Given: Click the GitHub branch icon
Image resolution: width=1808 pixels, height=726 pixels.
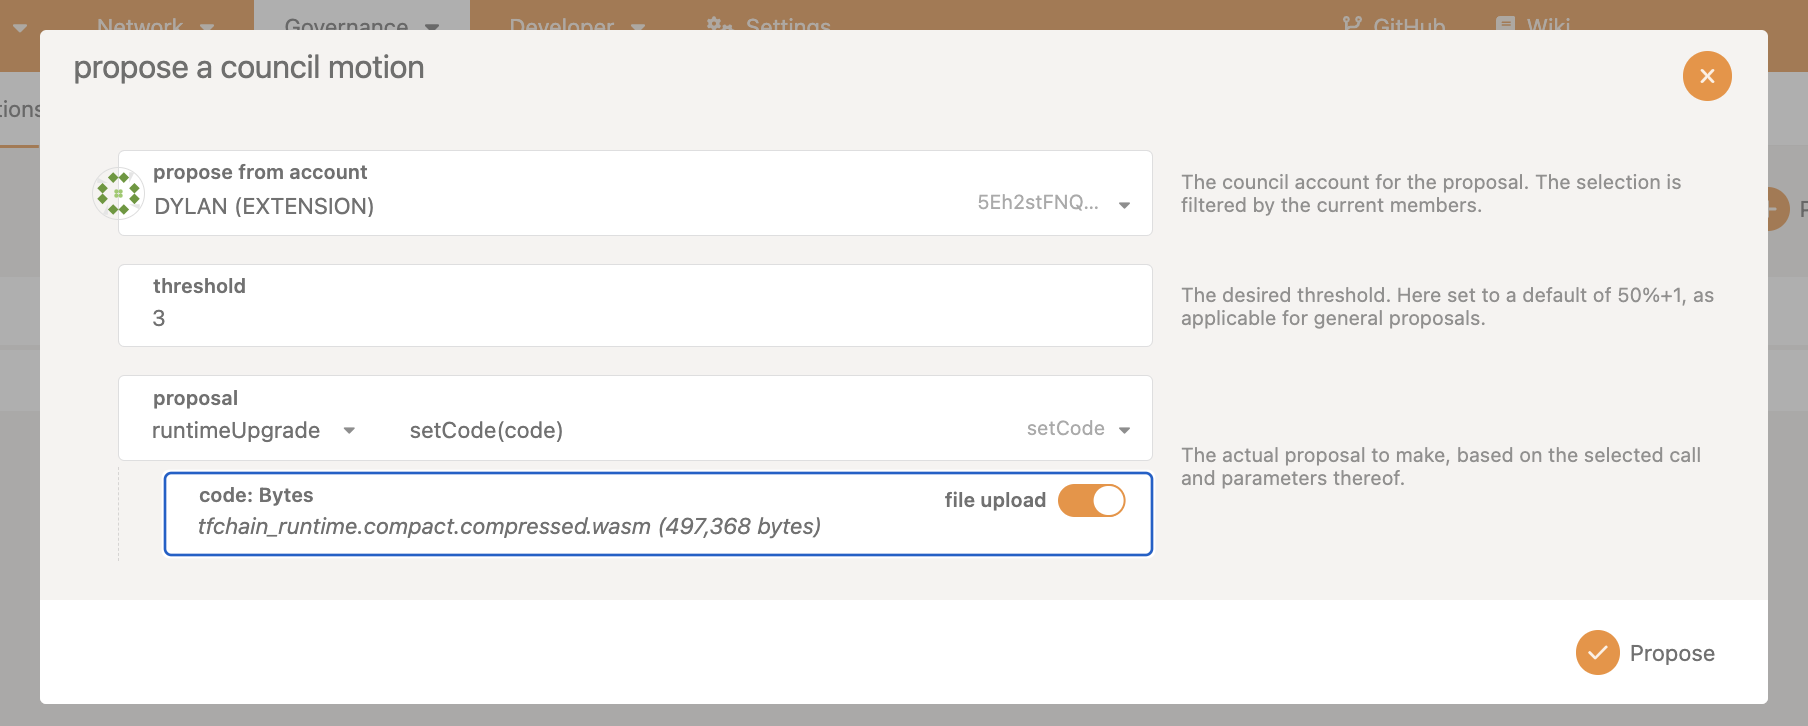Looking at the screenshot, I should click(1352, 23).
